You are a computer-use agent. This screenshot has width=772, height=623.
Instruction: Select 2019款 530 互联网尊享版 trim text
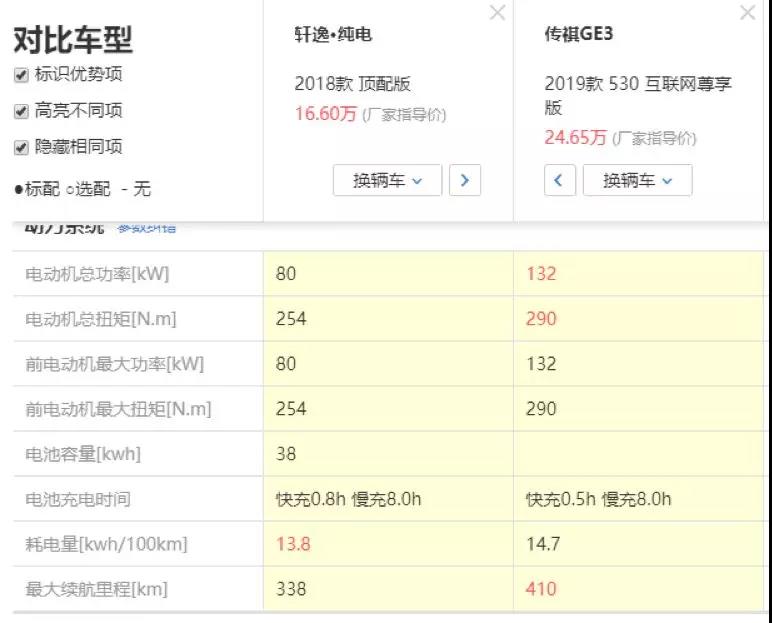coord(637,95)
